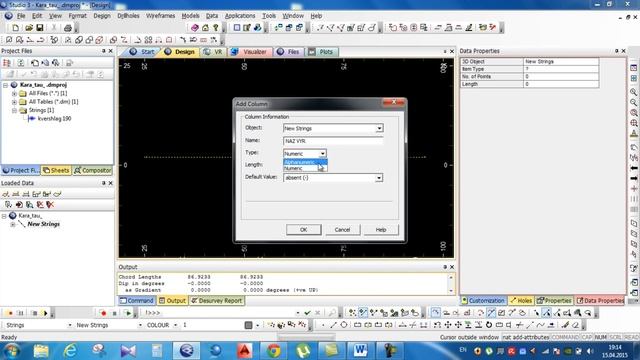Click zoom in magnifier on right sidebar

tap(633, 92)
